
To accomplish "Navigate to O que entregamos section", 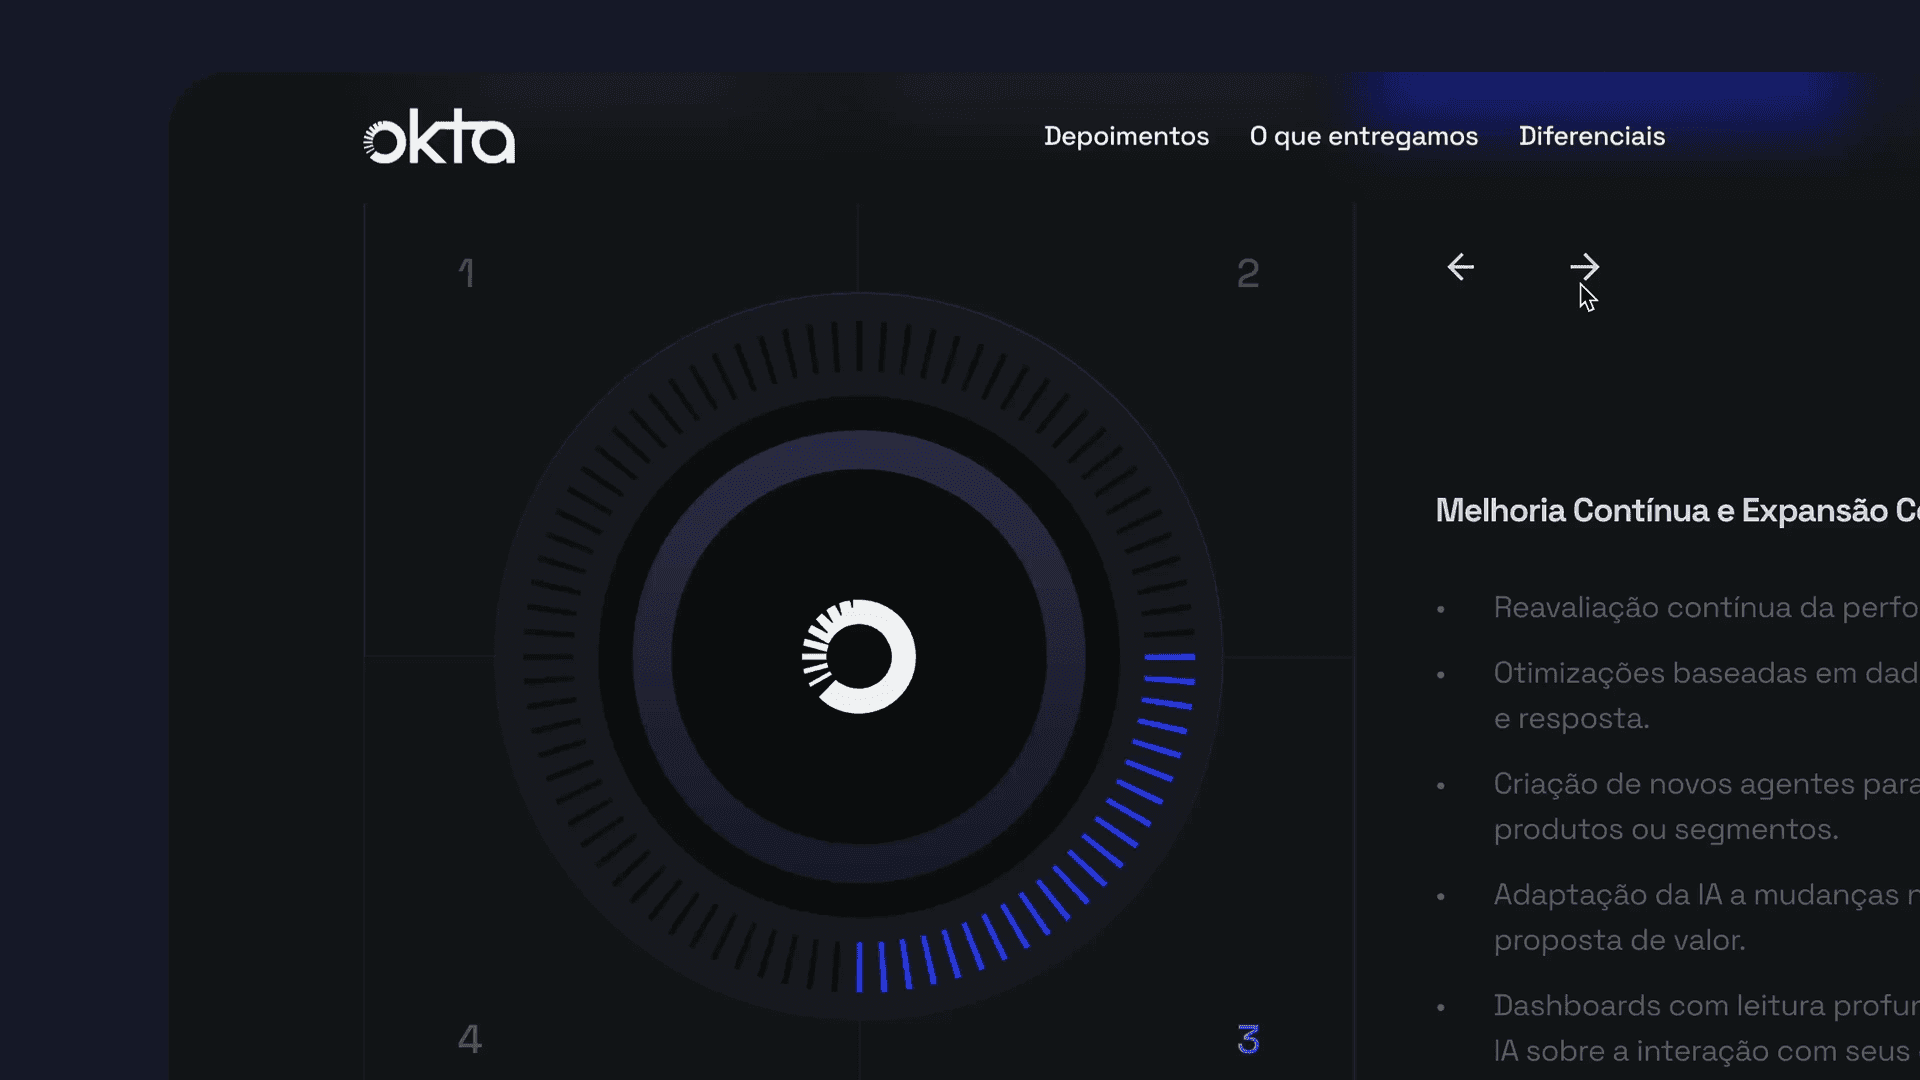I will [x=1363, y=136].
